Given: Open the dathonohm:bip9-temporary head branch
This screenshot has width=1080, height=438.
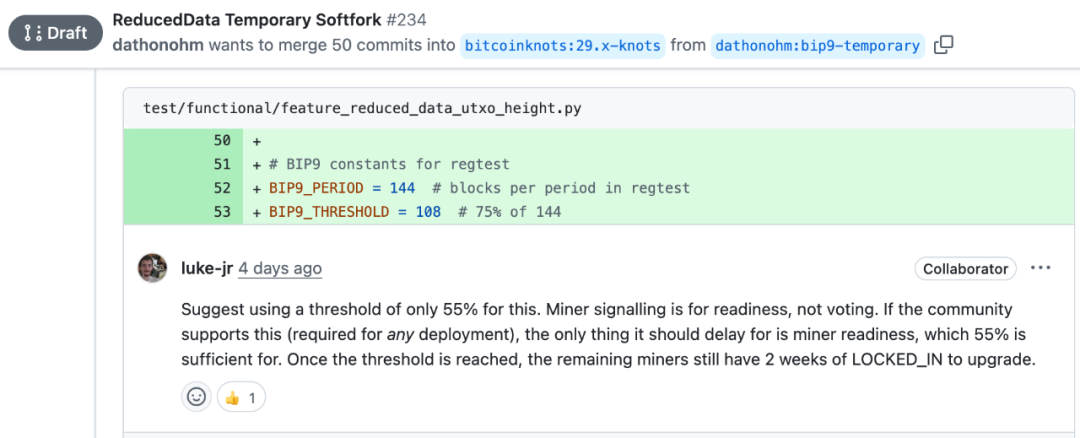Looking at the screenshot, I should 817,45.
